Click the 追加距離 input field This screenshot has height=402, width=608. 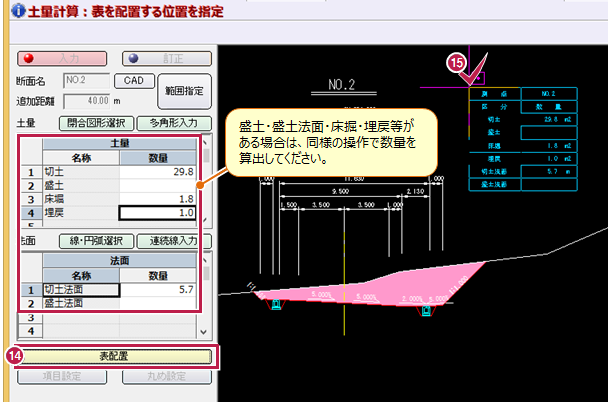click(86, 101)
